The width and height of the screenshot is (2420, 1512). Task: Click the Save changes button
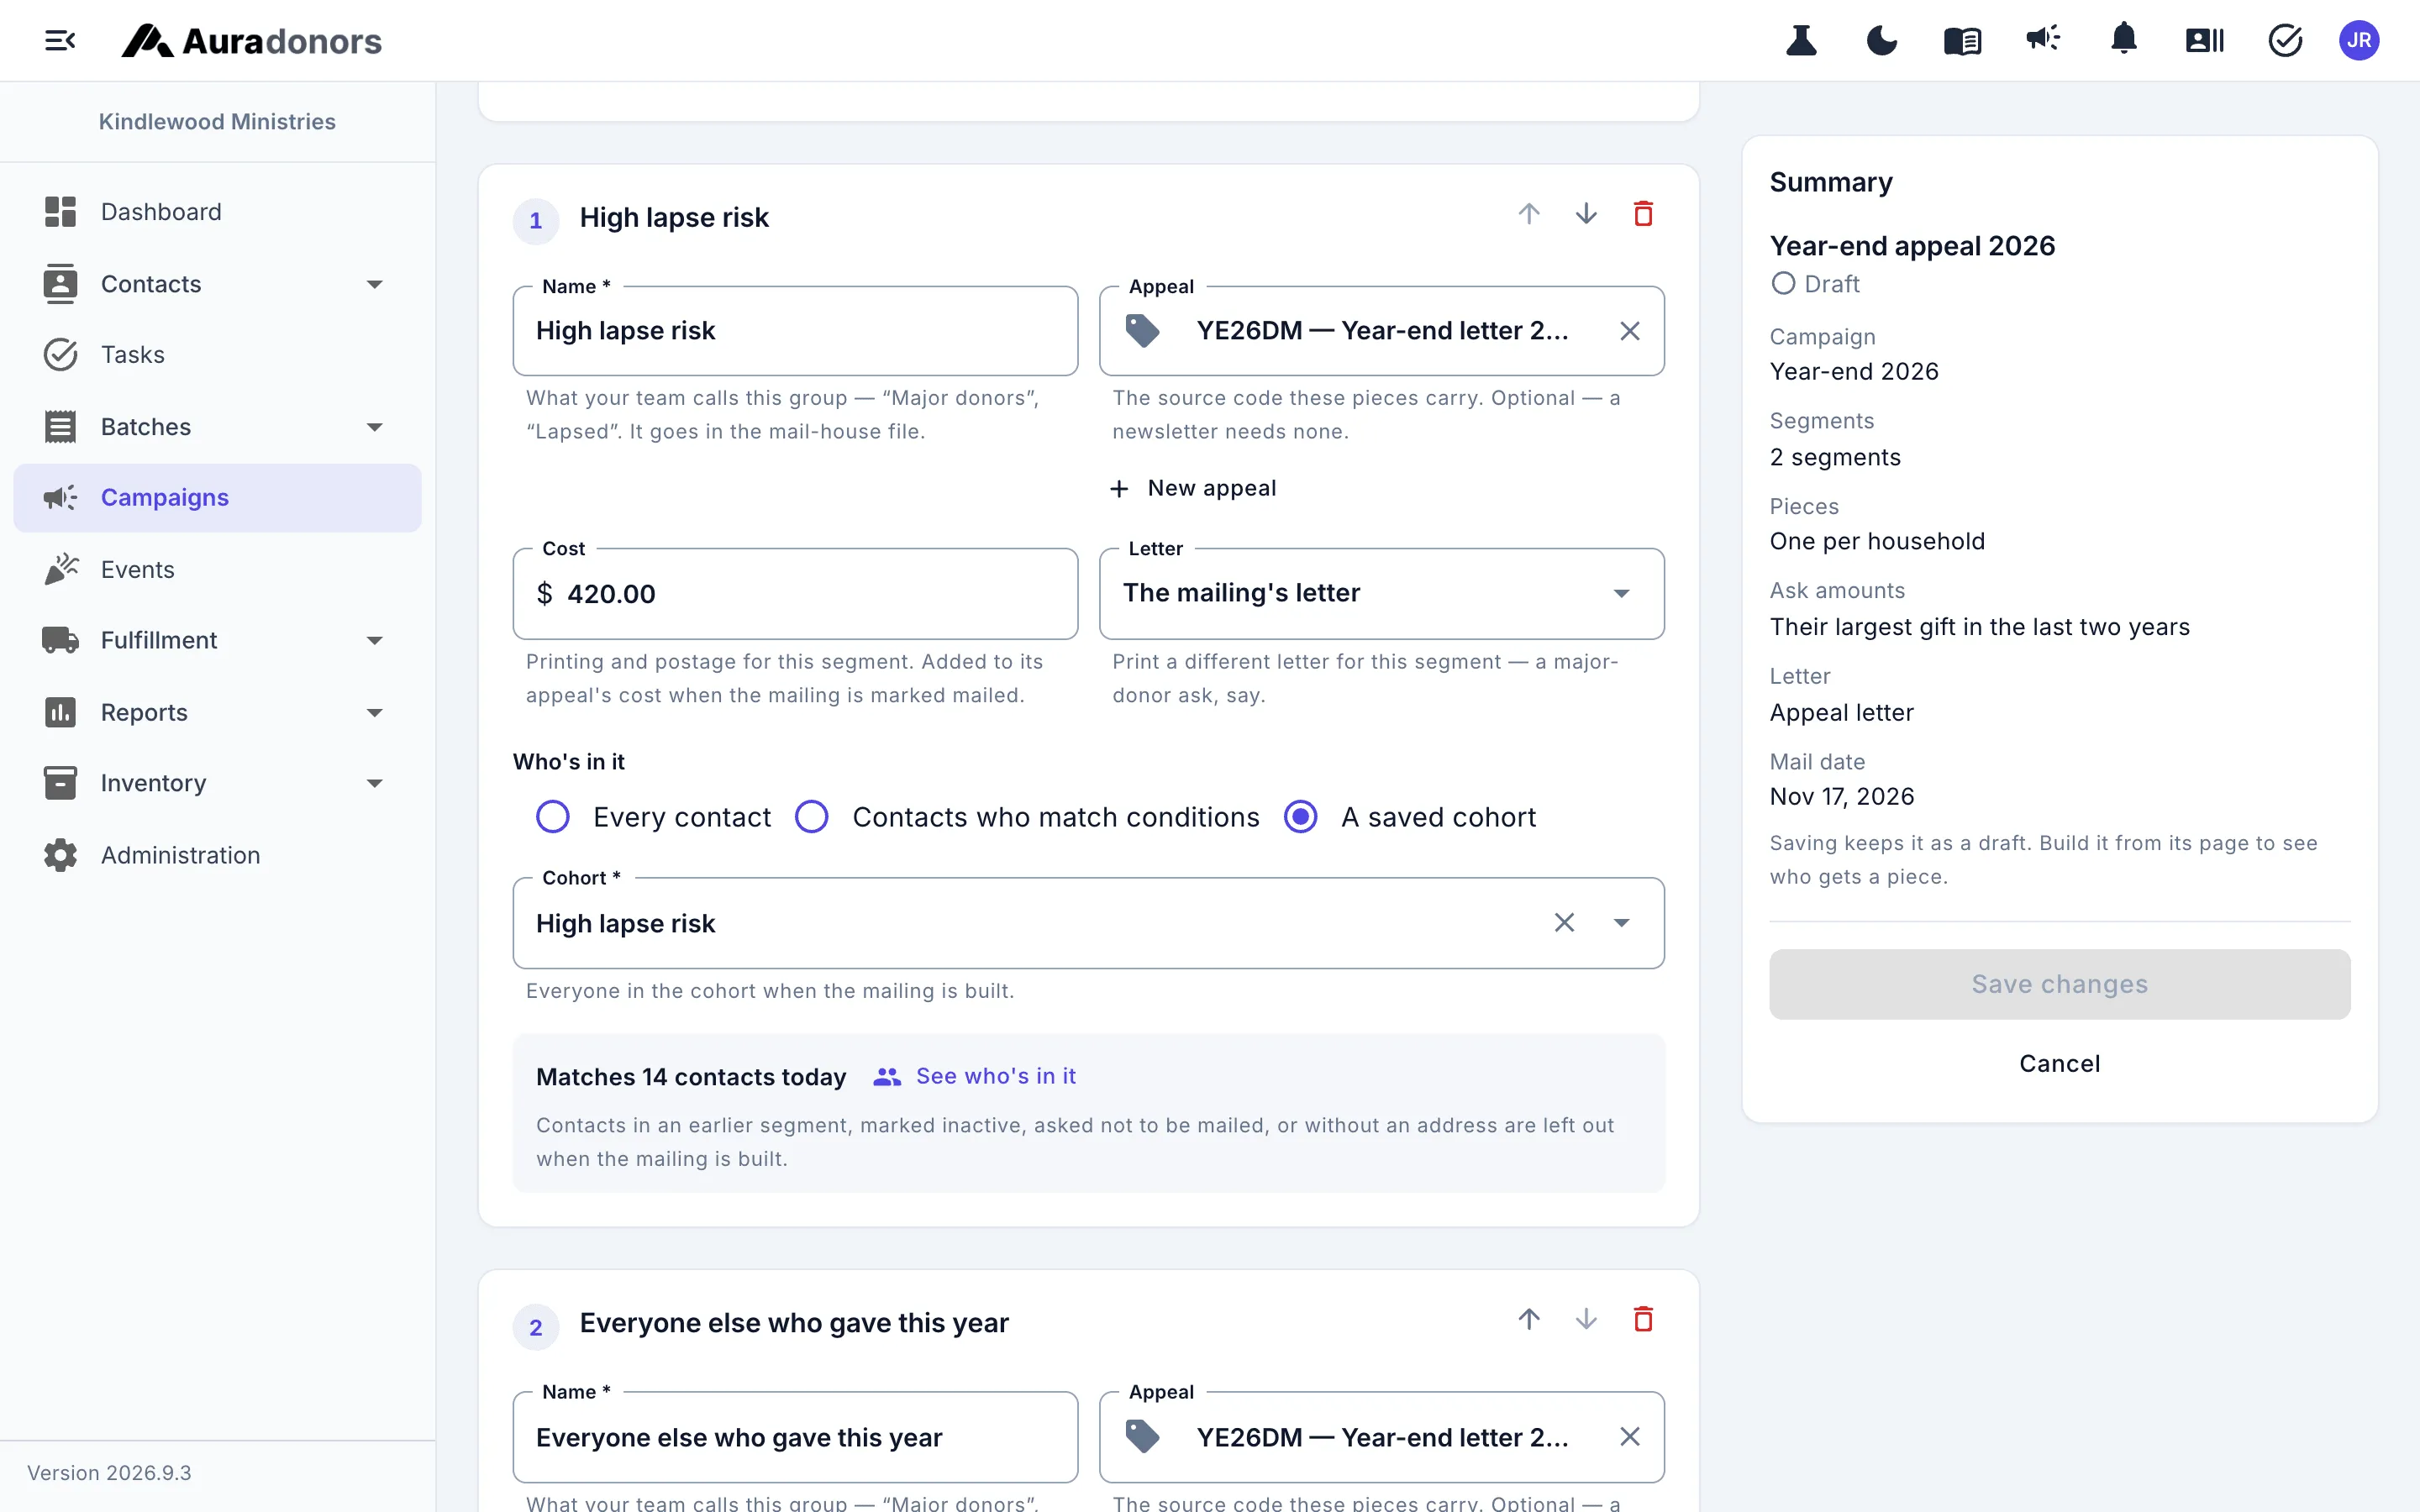pyautogui.click(x=2059, y=984)
